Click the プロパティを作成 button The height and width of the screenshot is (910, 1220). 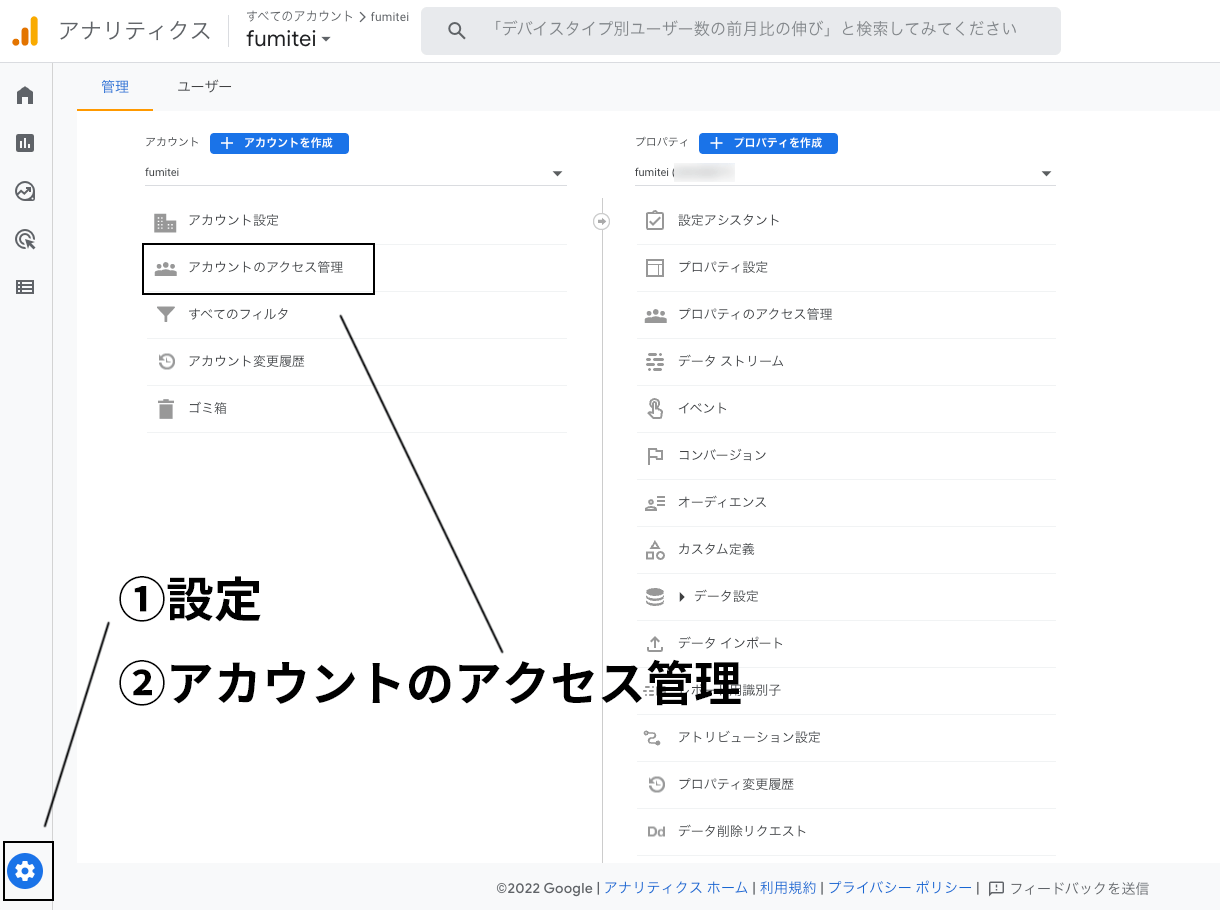tap(768, 143)
